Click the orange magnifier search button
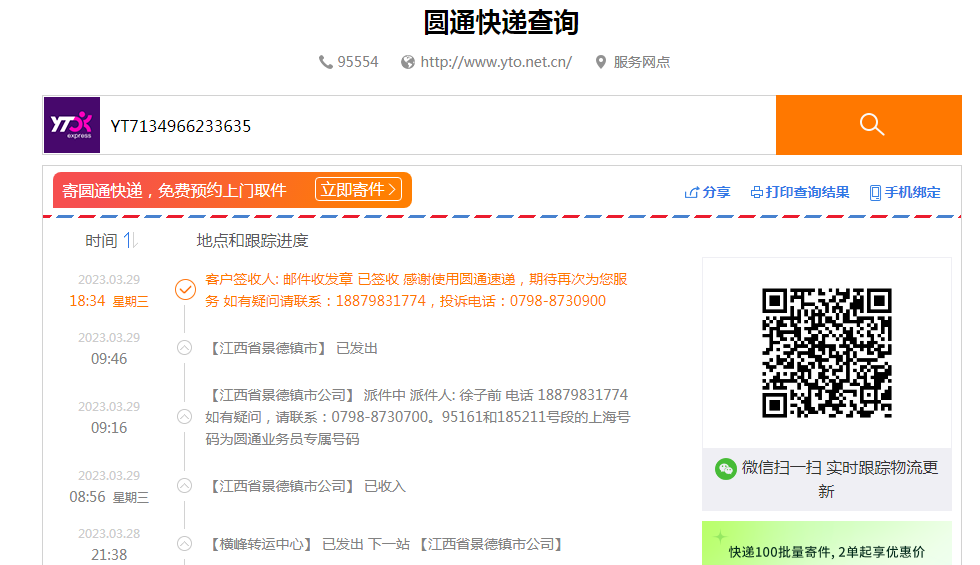Image resolution: width=980 pixels, height=565 pixels. [869, 125]
